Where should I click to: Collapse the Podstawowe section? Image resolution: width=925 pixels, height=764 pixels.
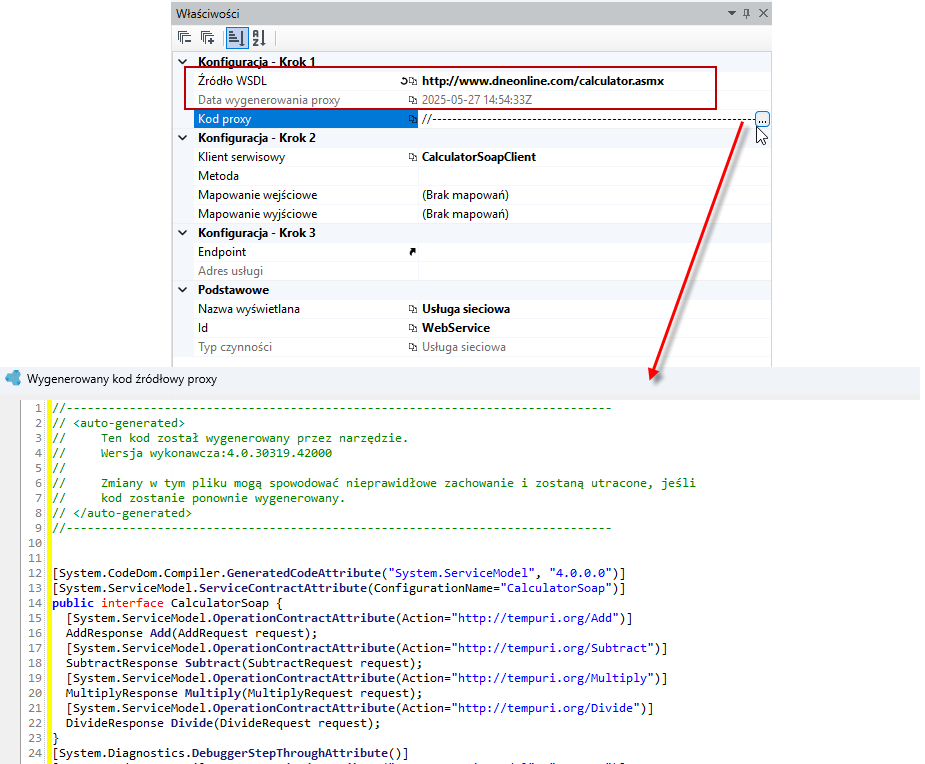183,290
